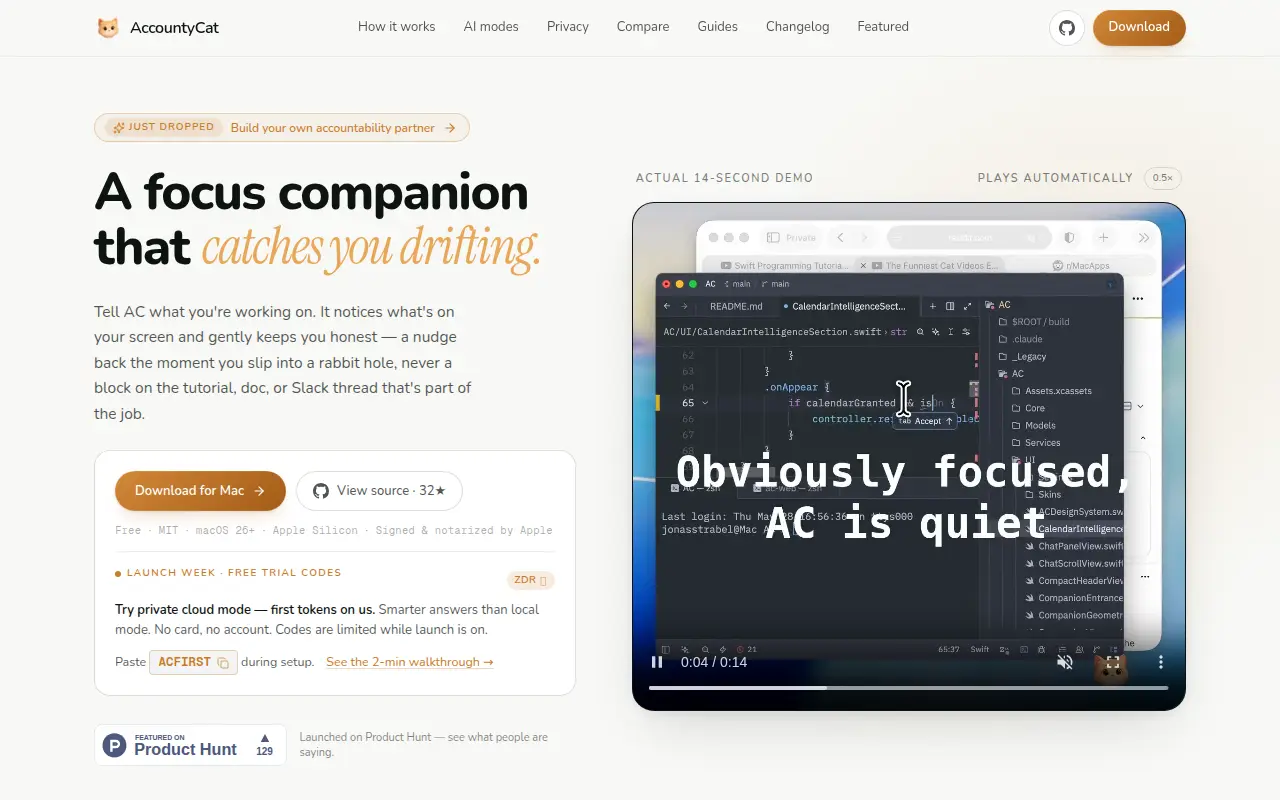Select CalendarIntelligenceSect tab in demo video
1280x800 pixels.
[846, 306]
